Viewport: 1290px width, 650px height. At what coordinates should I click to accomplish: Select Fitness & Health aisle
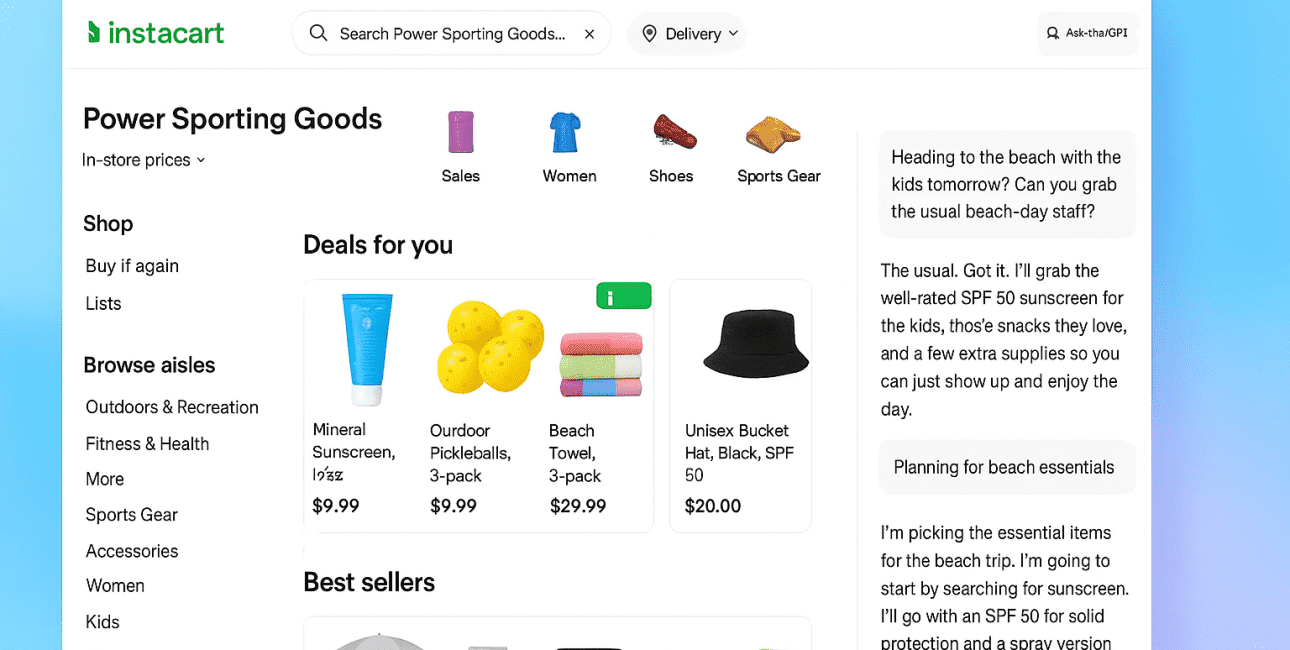tap(147, 444)
